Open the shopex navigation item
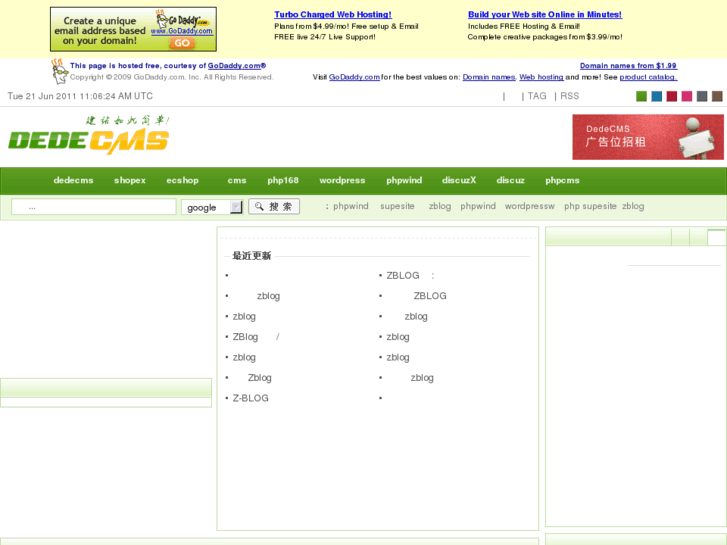 pos(130,180)
